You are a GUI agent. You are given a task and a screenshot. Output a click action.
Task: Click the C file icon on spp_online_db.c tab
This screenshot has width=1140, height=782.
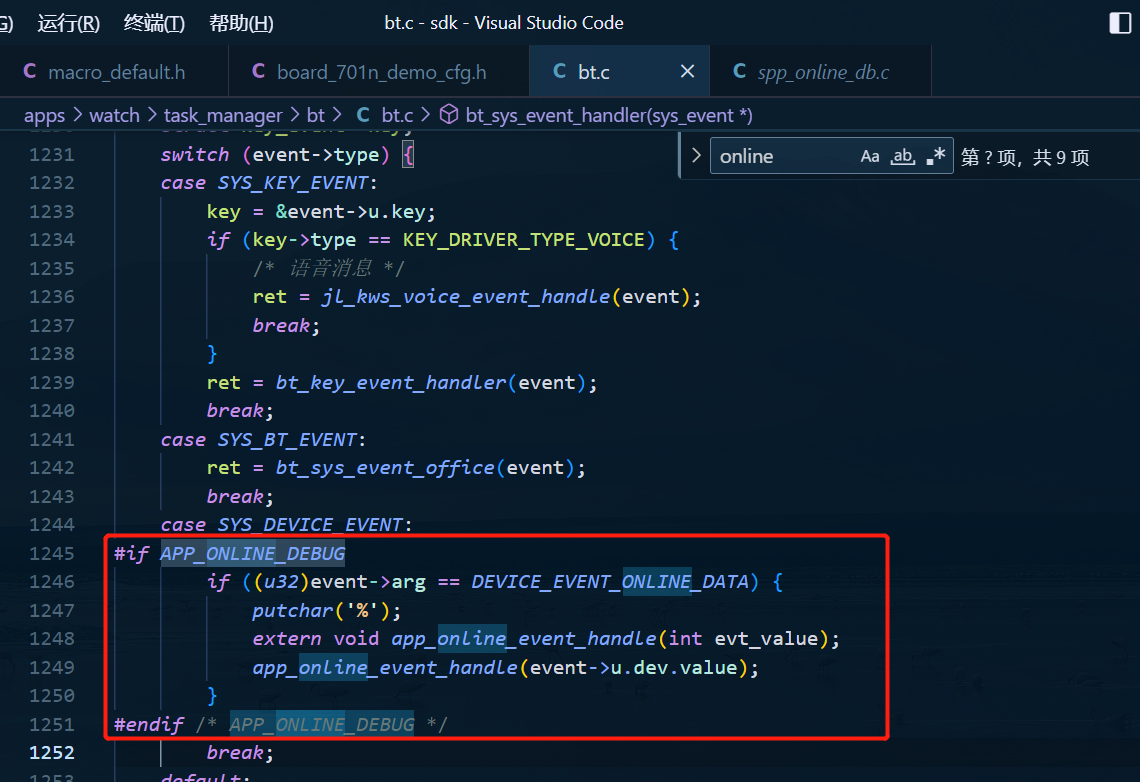pyautogui.click(x=739, y=71)
